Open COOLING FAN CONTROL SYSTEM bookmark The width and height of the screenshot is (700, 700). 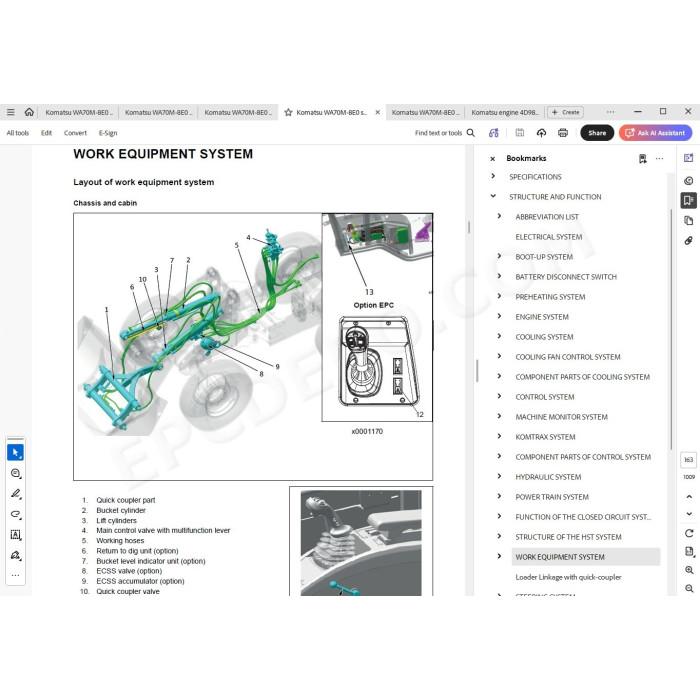568,357
